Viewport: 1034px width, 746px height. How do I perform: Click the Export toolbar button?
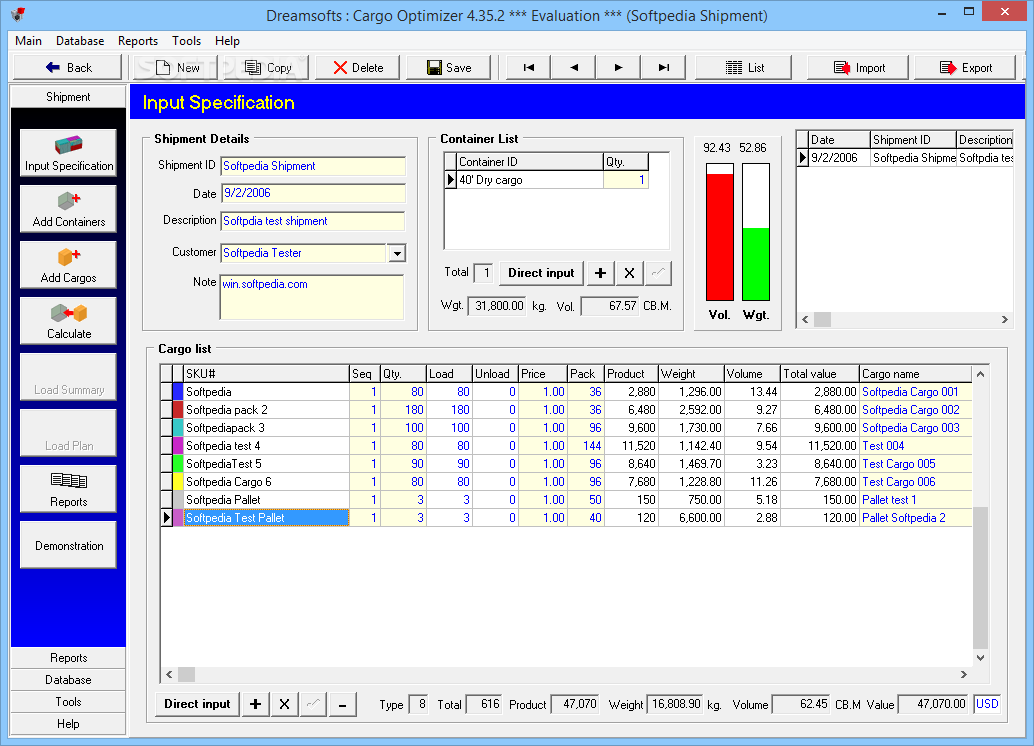tap(966, 67)
